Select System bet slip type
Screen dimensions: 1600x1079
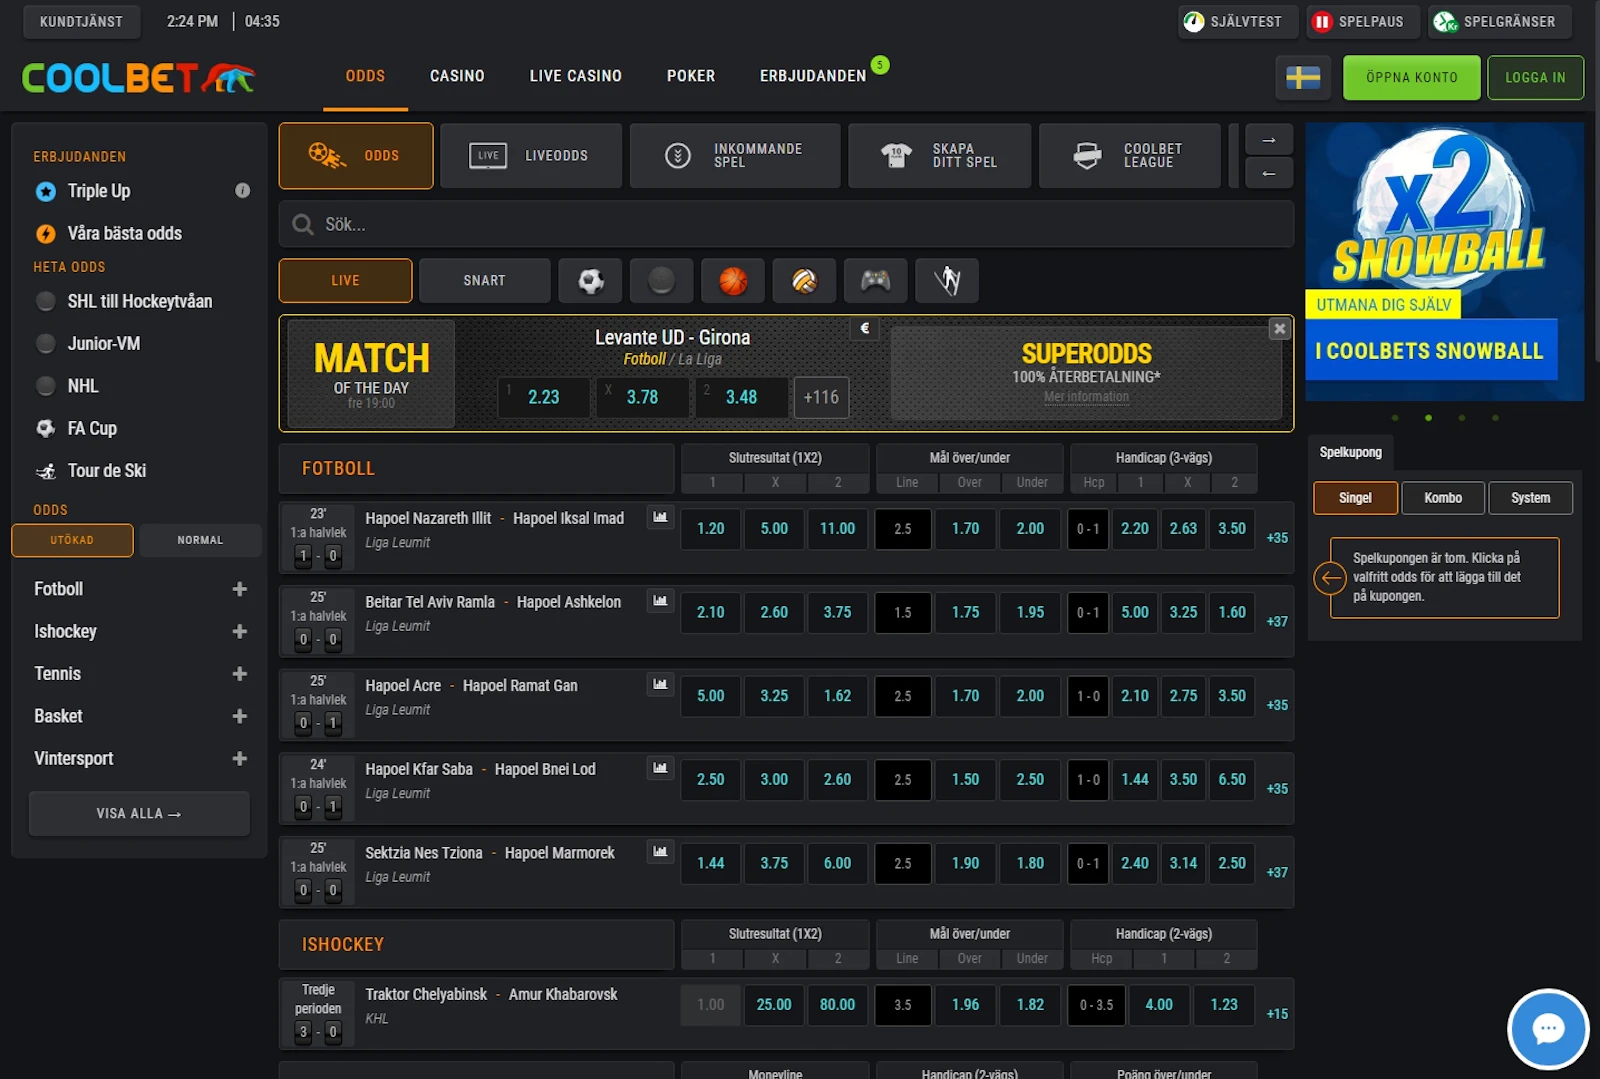(1530, 498)
